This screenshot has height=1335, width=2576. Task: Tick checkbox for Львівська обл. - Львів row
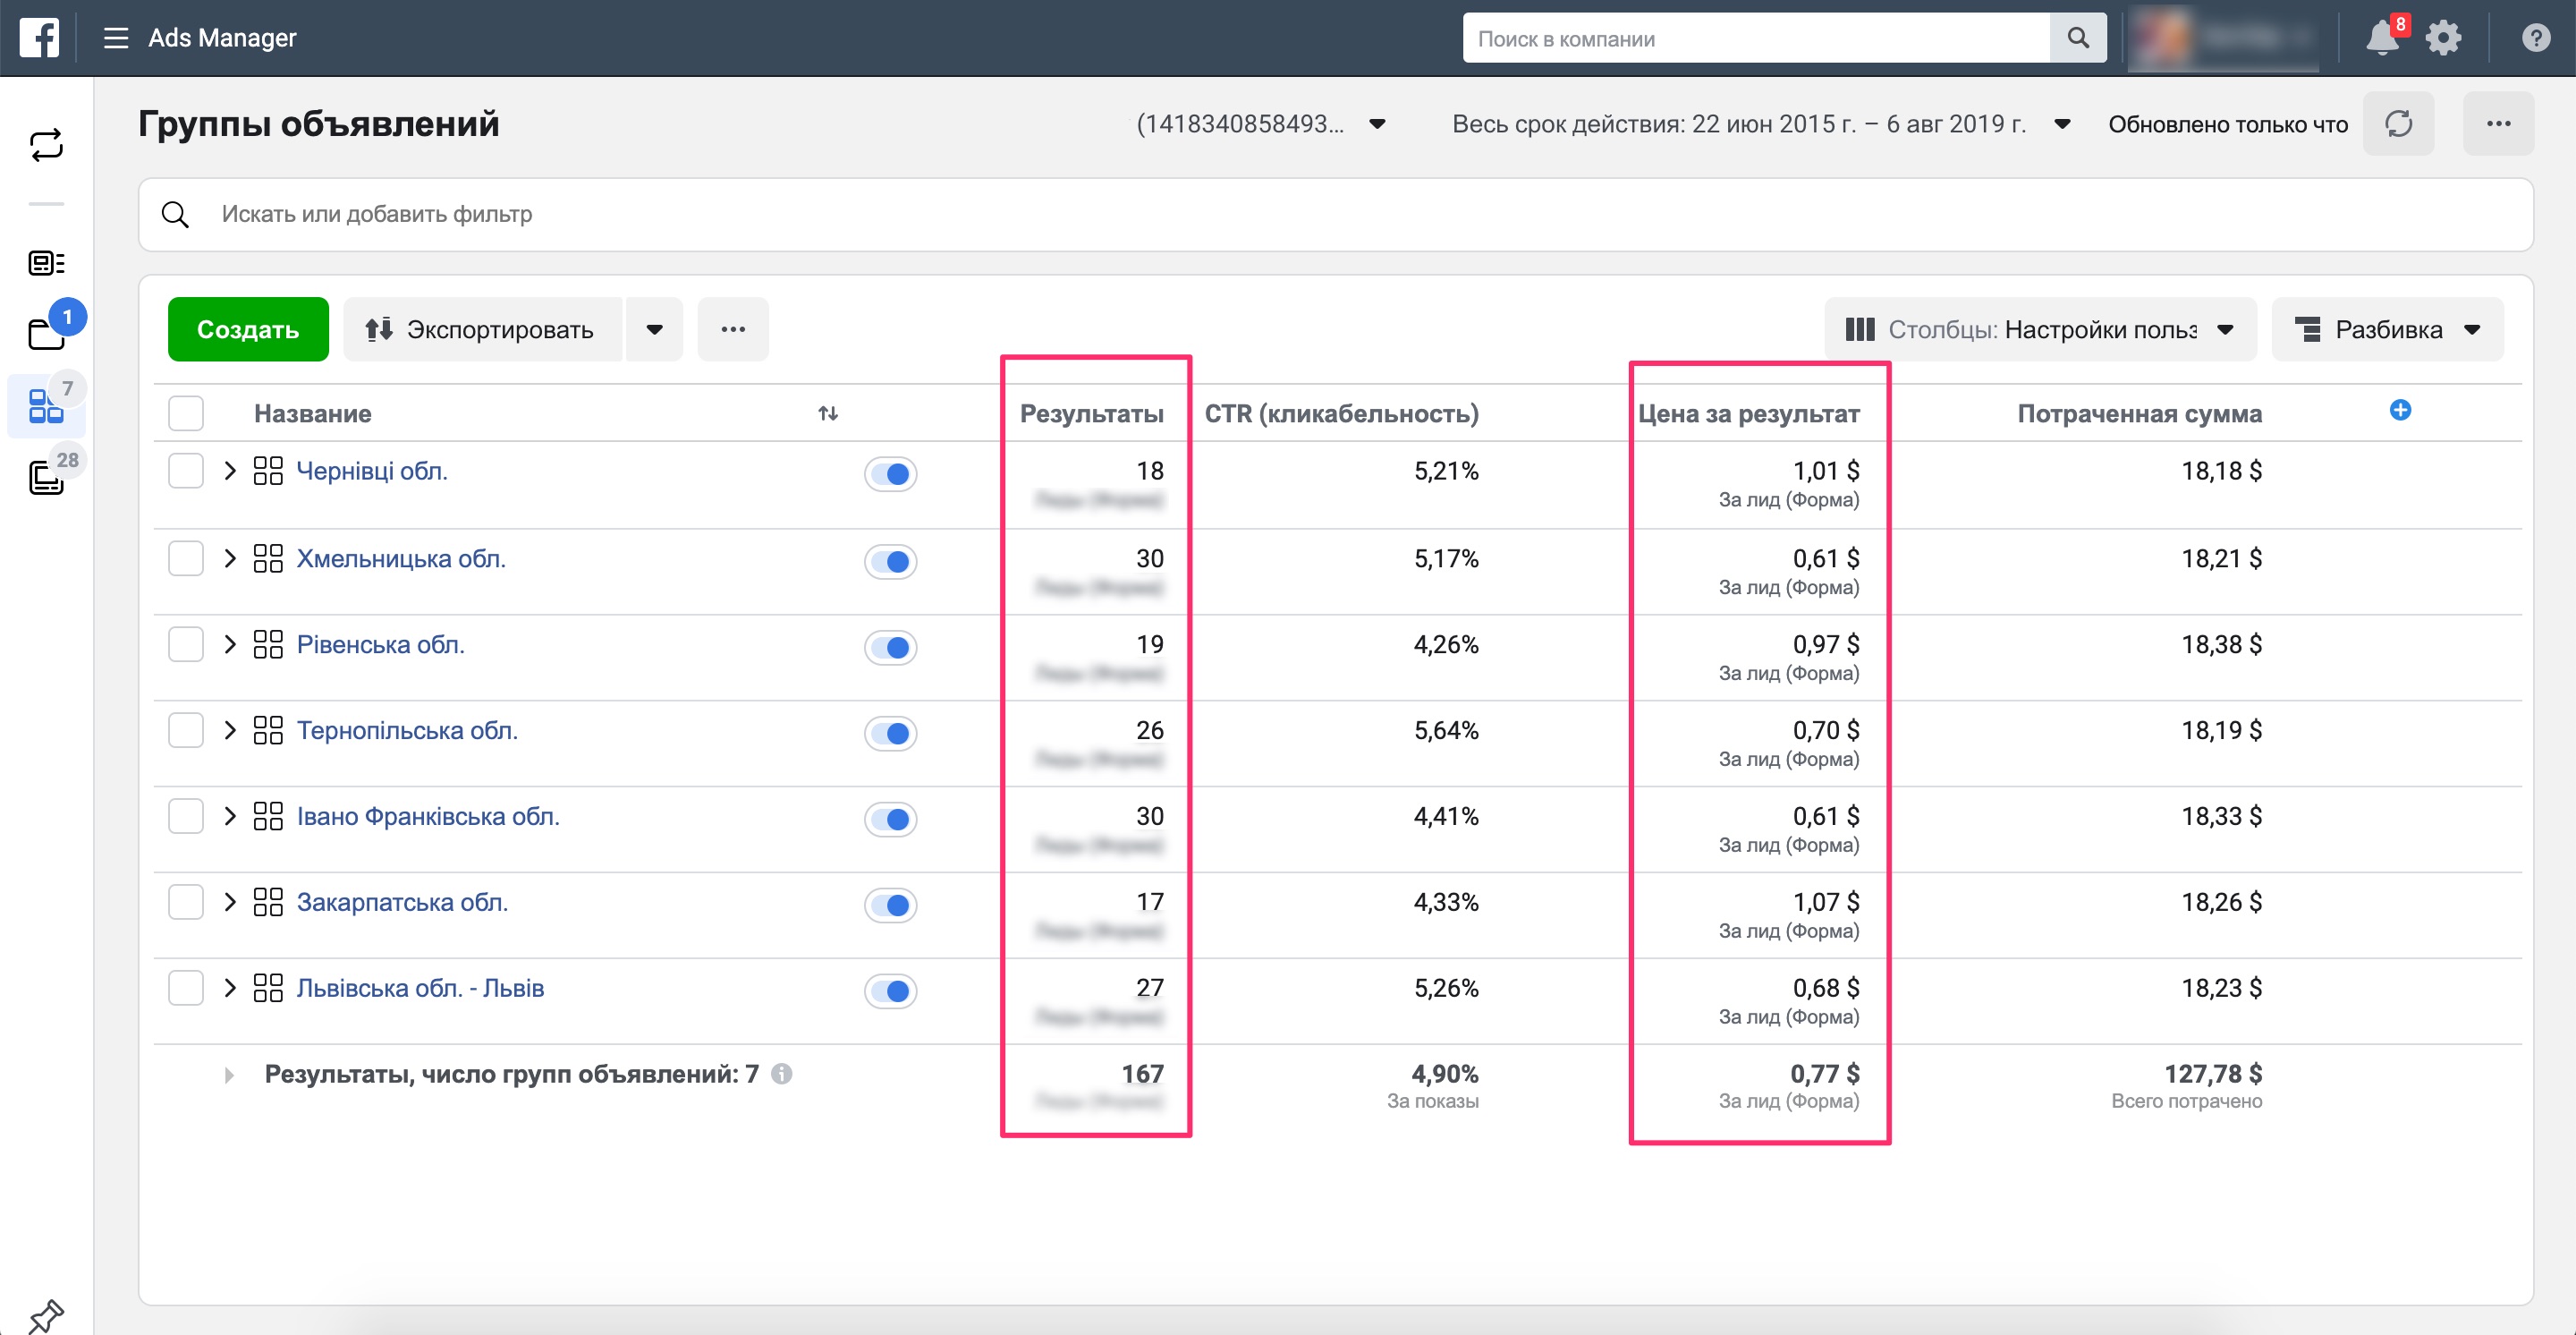186,989
